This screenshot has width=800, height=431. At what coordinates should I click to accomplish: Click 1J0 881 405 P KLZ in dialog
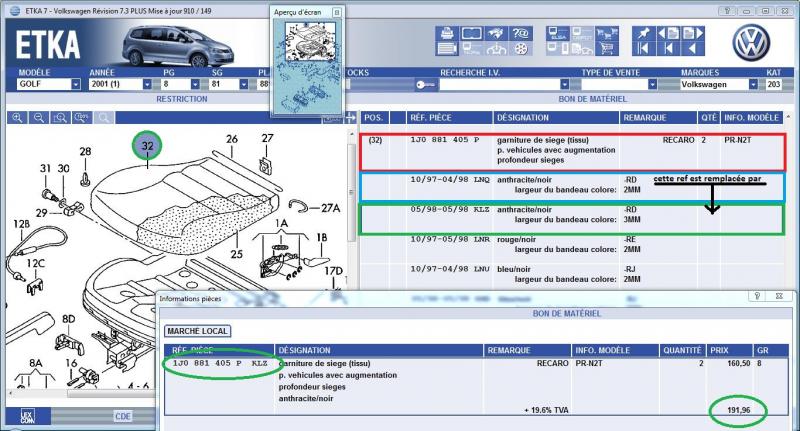click(220, 364)
